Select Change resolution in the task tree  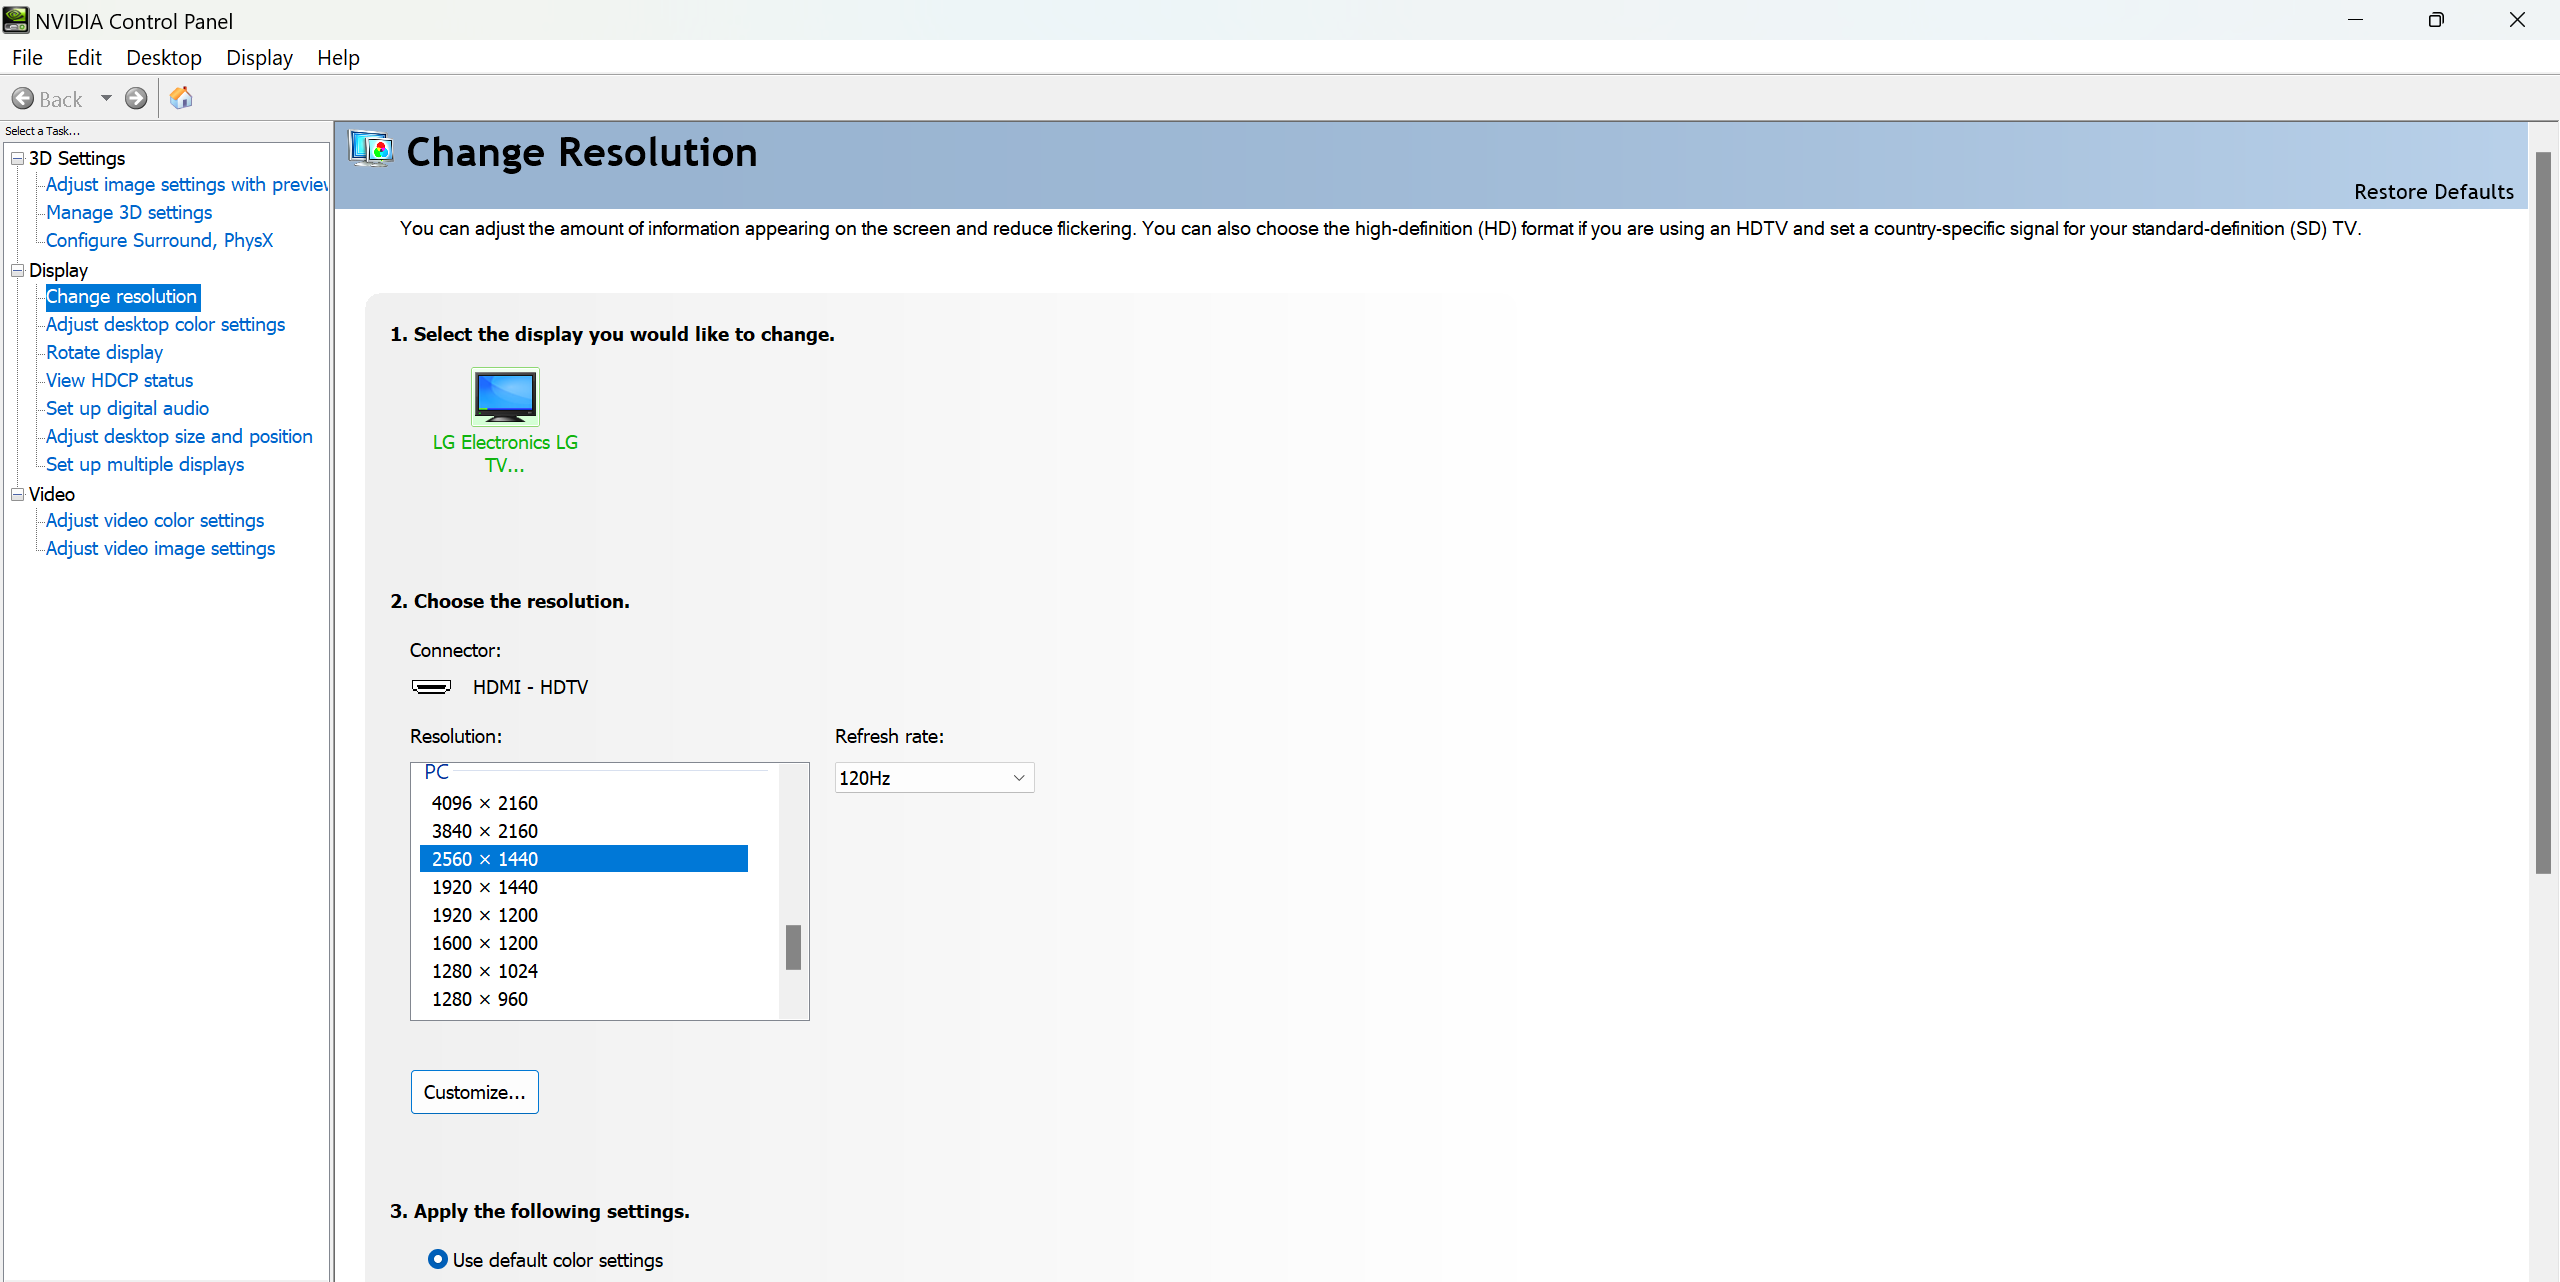122,297
